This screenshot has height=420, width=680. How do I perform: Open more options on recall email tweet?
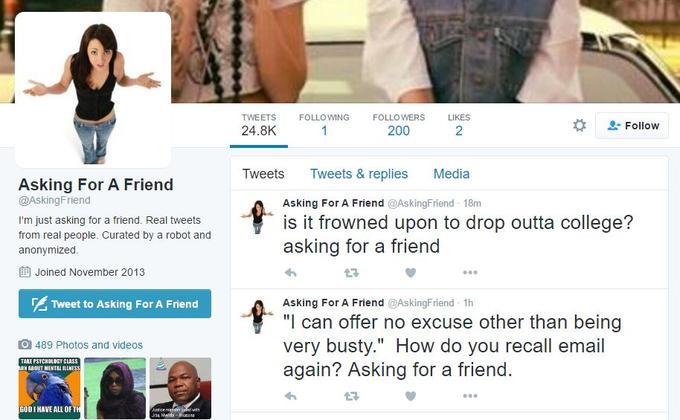pos(470,396)
